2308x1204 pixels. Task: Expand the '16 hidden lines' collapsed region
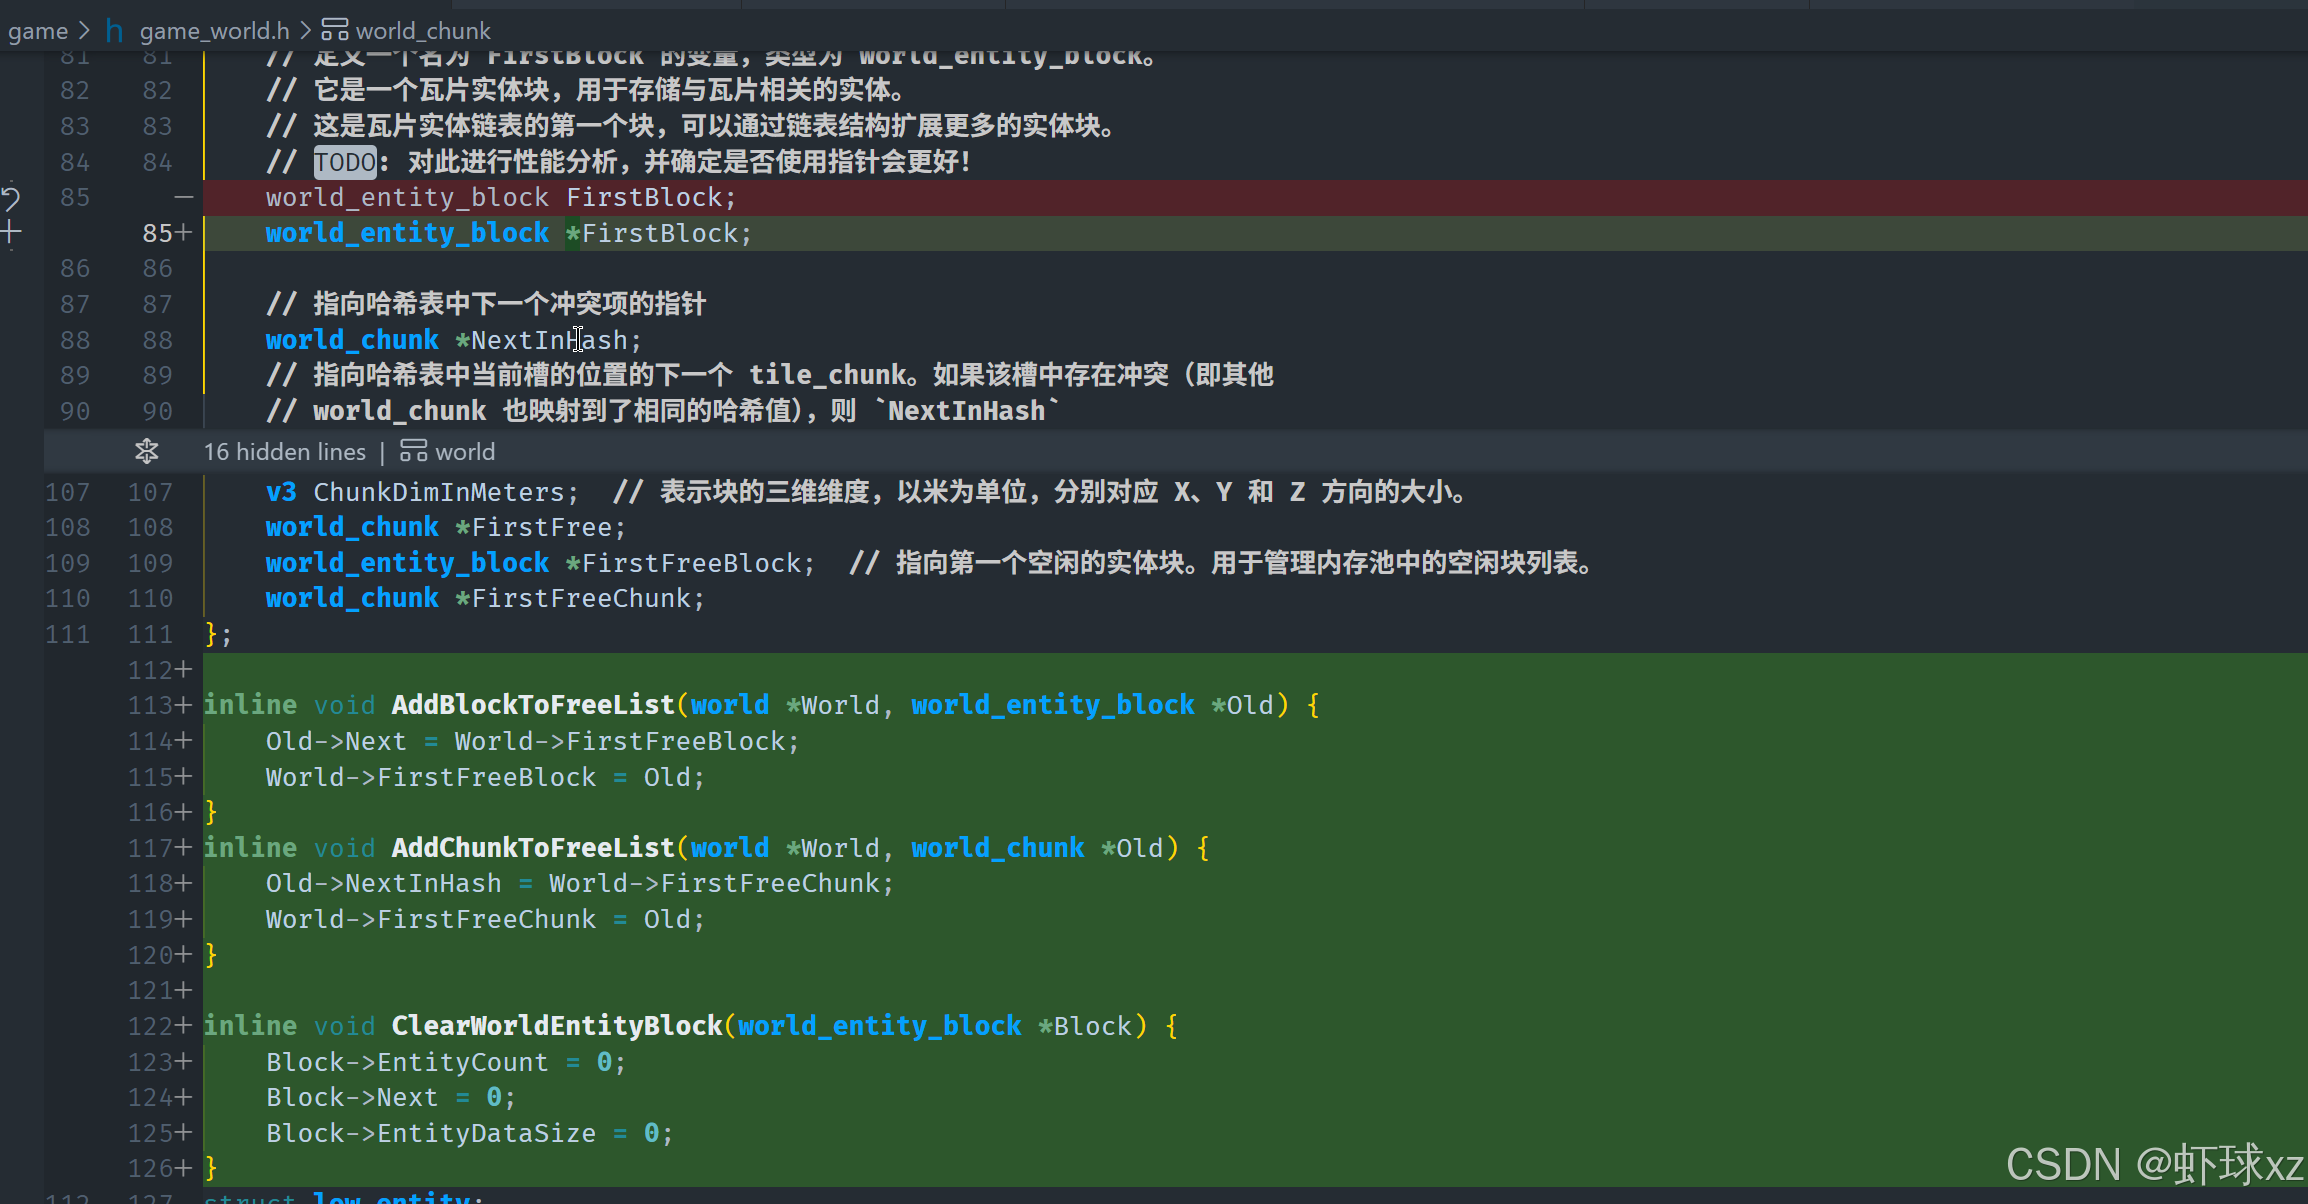[285, 452]
